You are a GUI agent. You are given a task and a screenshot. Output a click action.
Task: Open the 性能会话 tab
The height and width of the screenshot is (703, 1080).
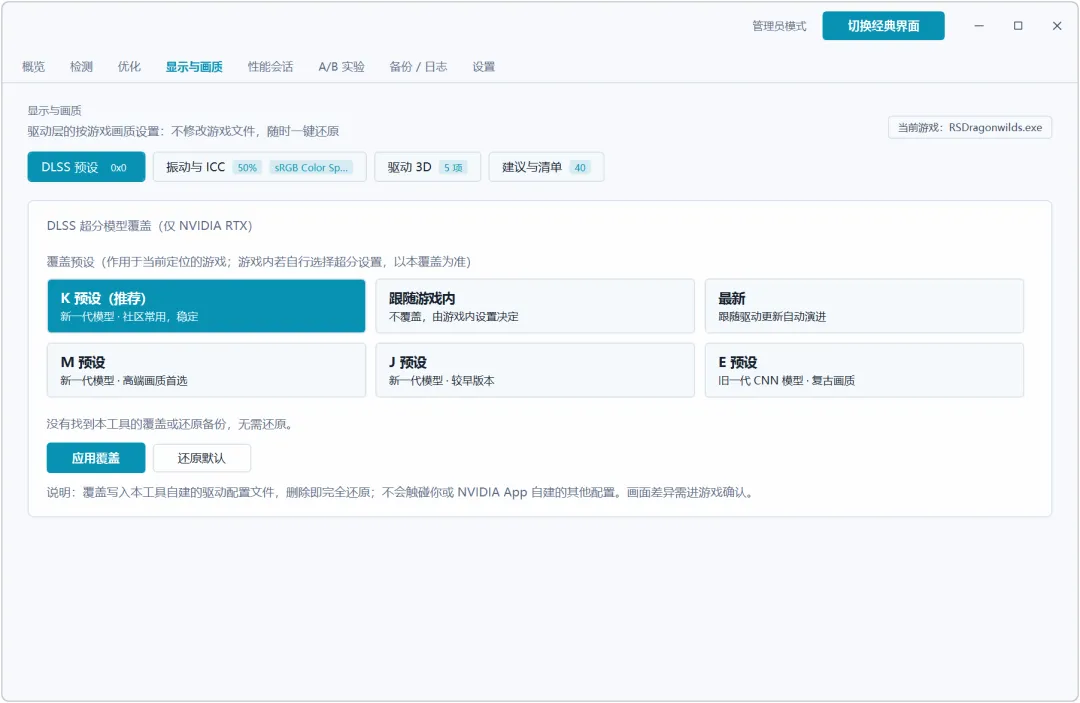271,67
